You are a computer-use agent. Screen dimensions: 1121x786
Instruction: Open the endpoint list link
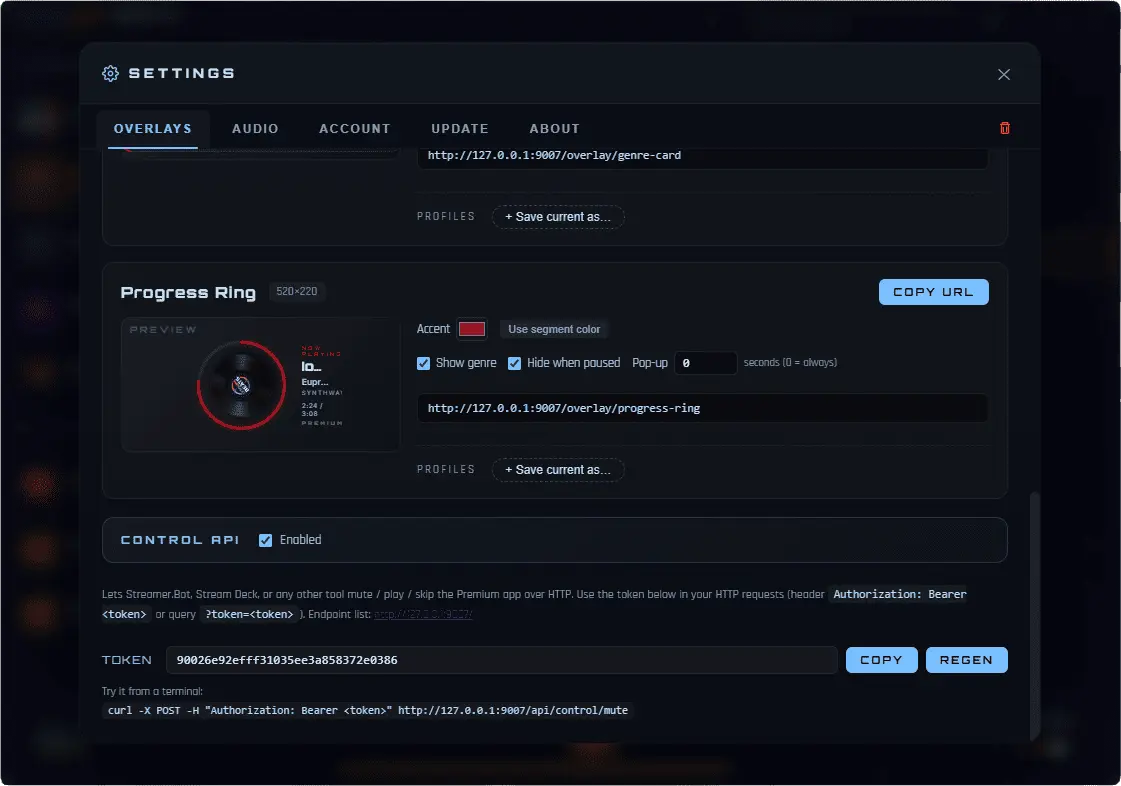(x=423, y=614)
